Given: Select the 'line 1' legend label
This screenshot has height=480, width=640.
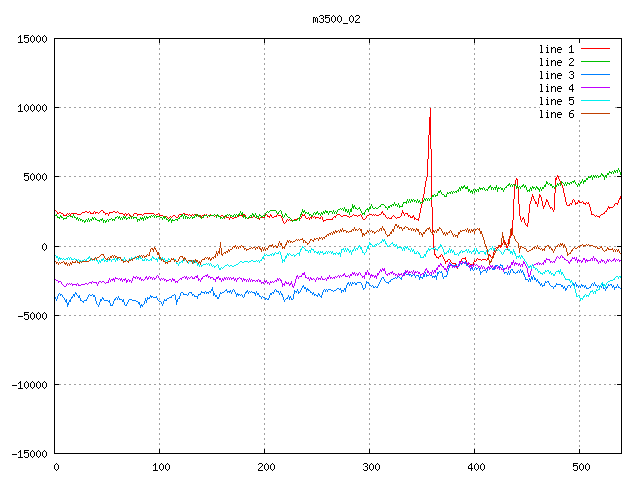Looking at the screenshot, I should coord(556,49).
